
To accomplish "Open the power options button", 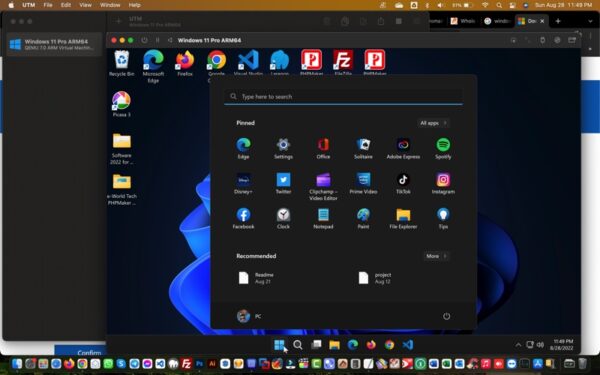I will pos(446,316).
